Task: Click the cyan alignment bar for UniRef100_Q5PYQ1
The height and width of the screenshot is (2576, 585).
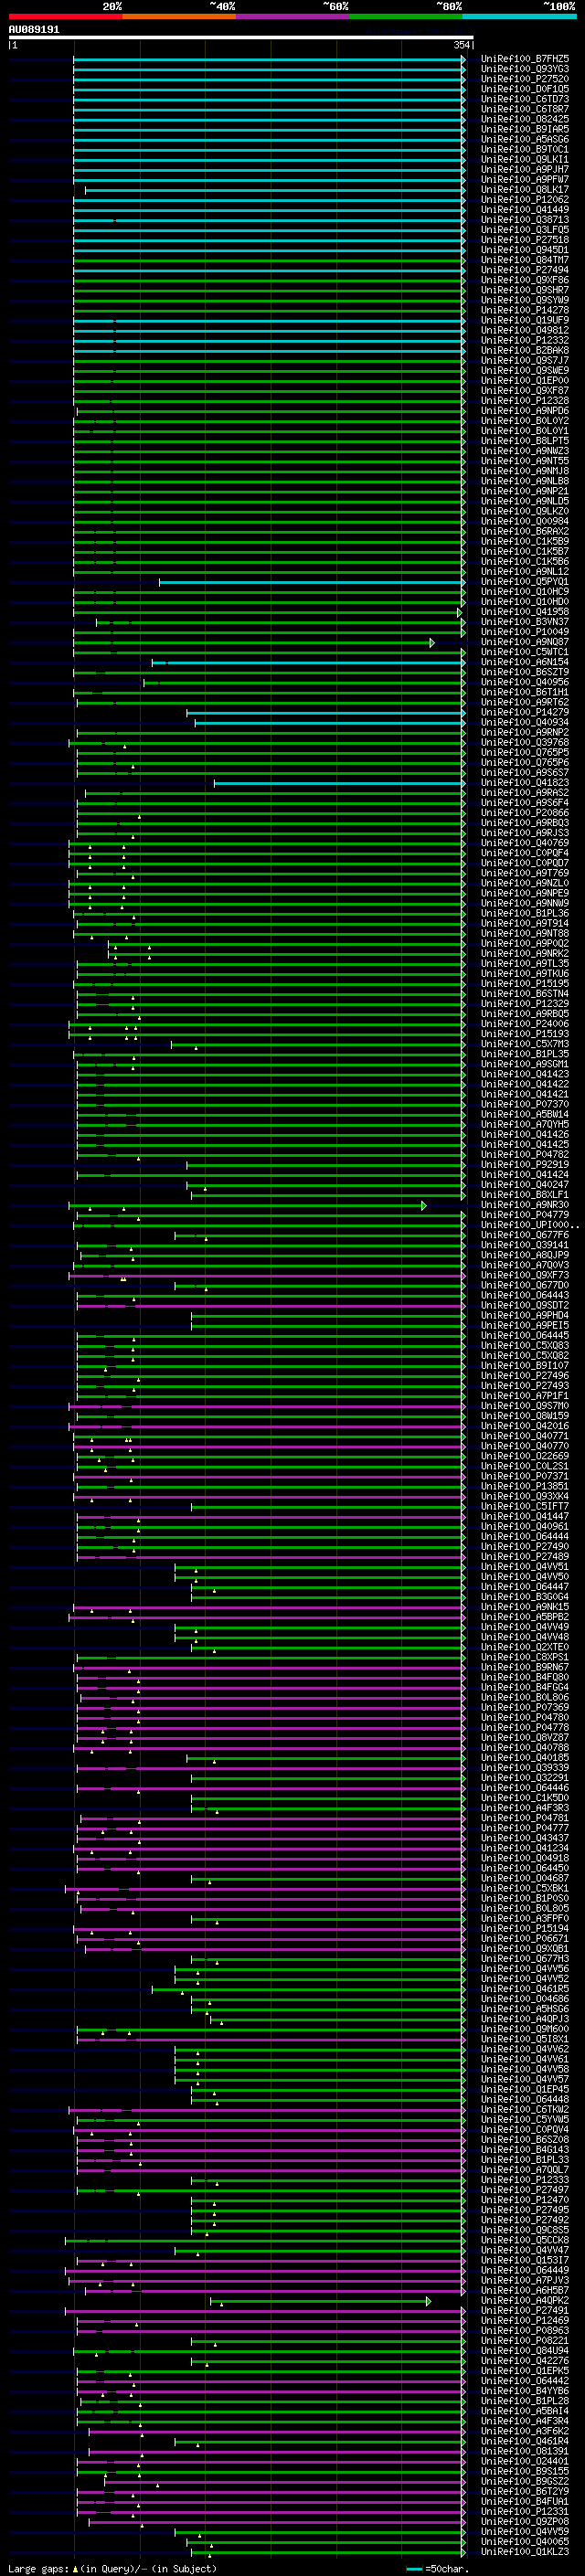Action: (x=312, y=582)
